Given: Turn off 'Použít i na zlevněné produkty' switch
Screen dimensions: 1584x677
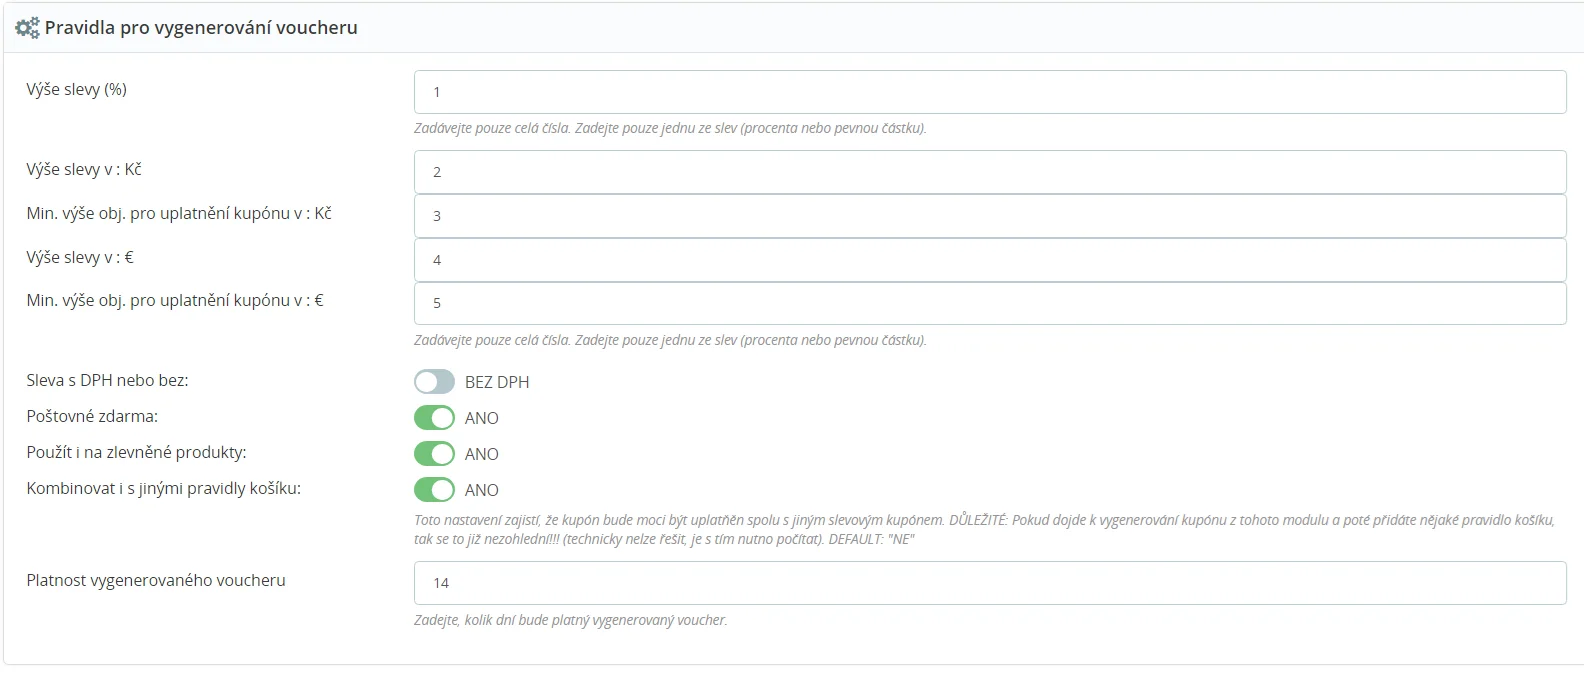Looking at the screenshot, I should [435, 454].
